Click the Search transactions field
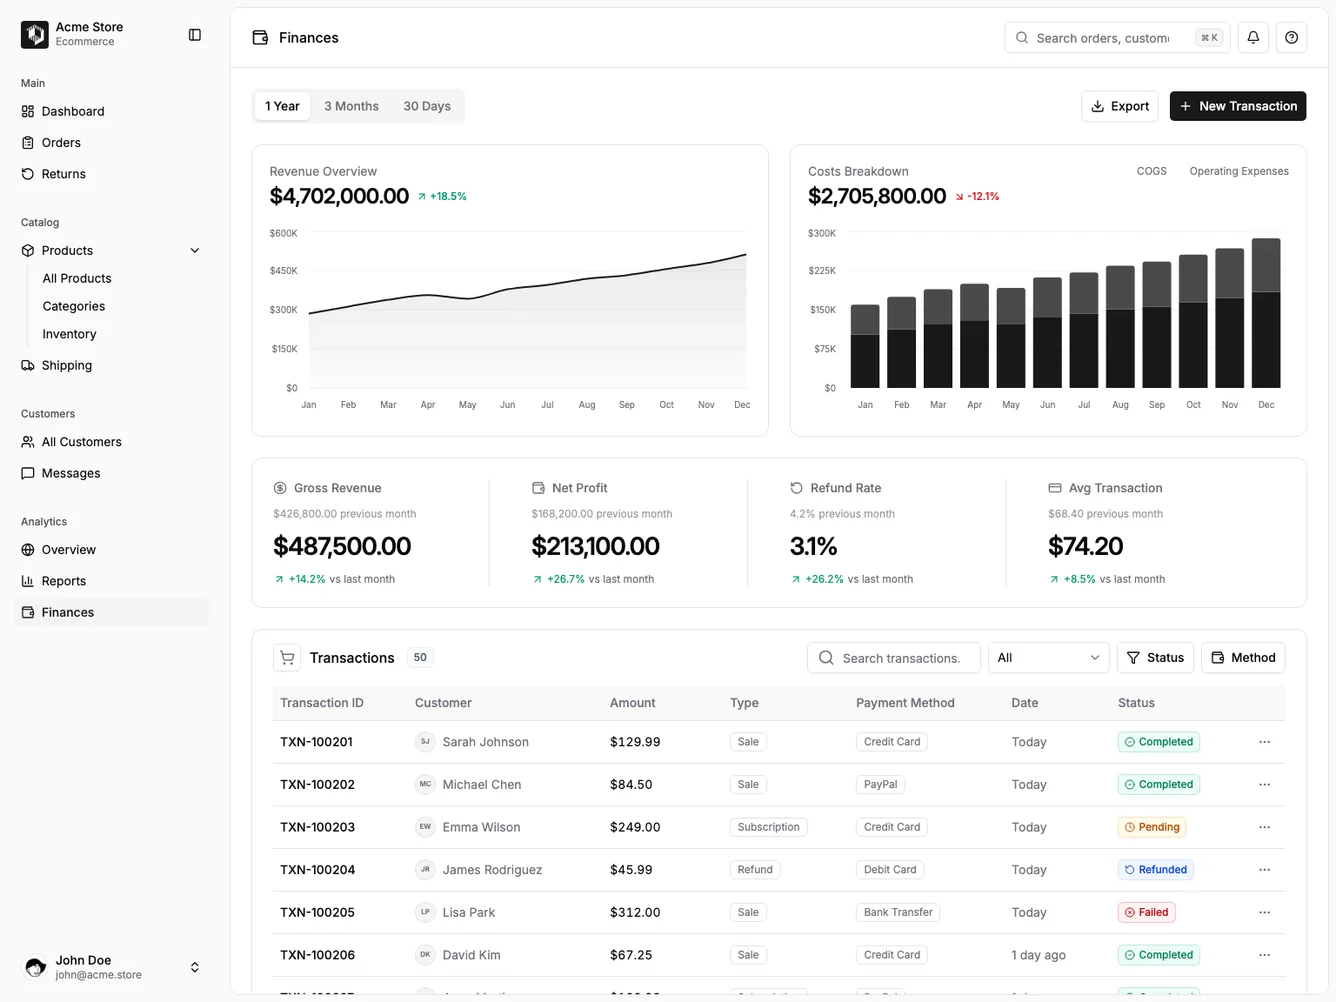 click(x=893, y=657)
